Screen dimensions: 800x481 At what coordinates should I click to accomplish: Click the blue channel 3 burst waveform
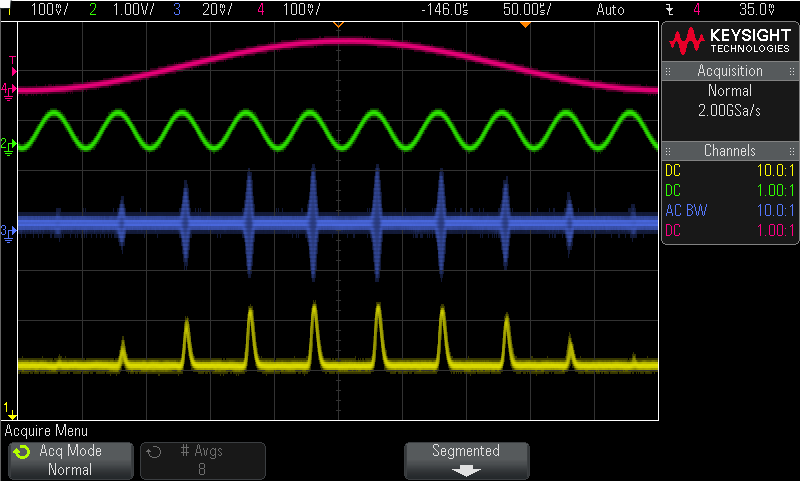click(x=338, y=223)
